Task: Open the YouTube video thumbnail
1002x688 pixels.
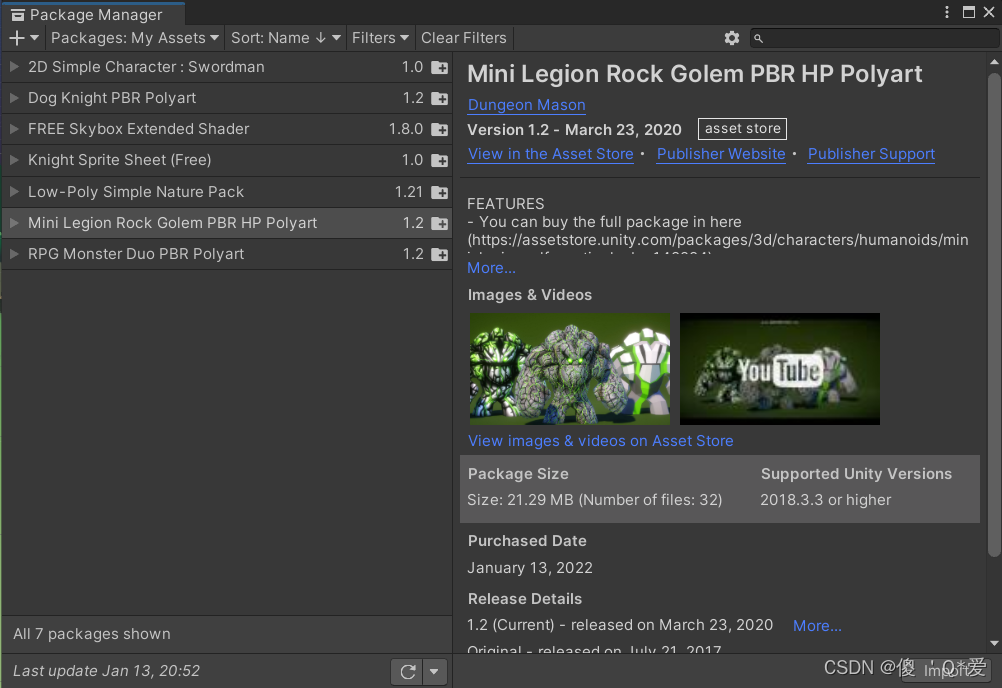Action: coord(780,369)
